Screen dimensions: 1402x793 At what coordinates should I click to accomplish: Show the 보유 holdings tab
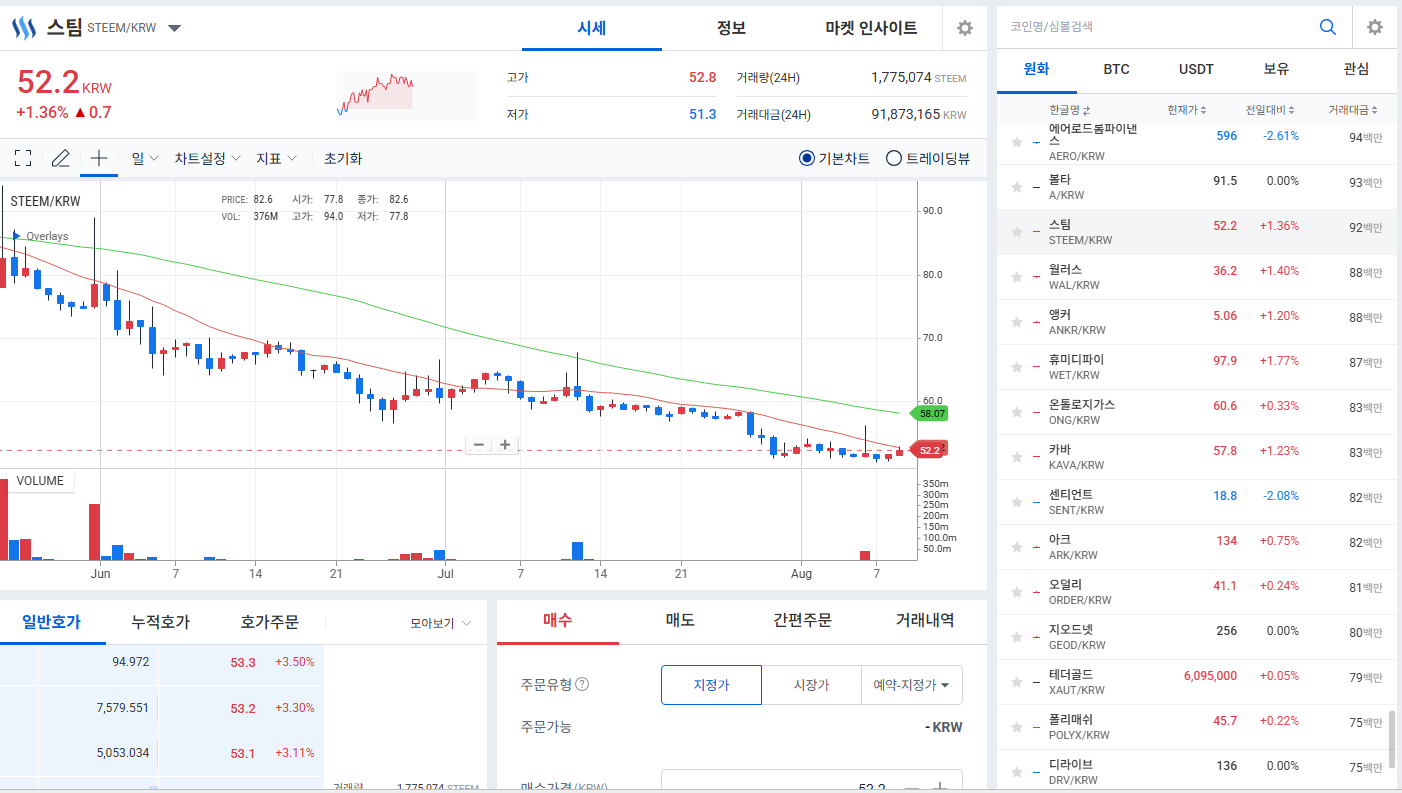[x=1276, y=69]
